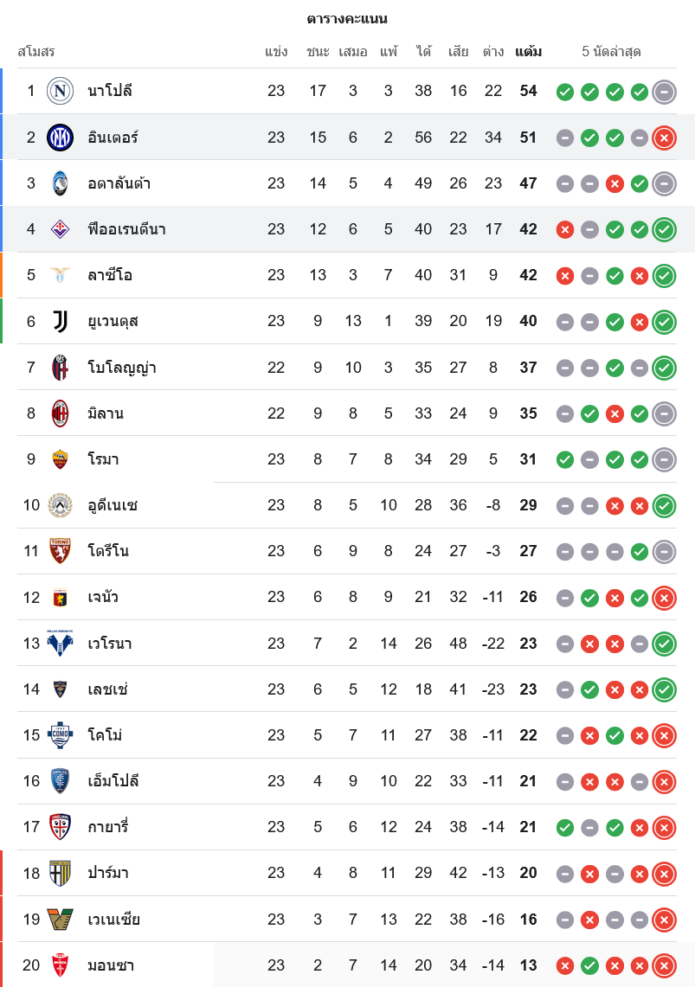Image resolution: width=695 pixels, height=1000 pixels.
Task: Click the Inter club logo
Action: tap(60, 137)
